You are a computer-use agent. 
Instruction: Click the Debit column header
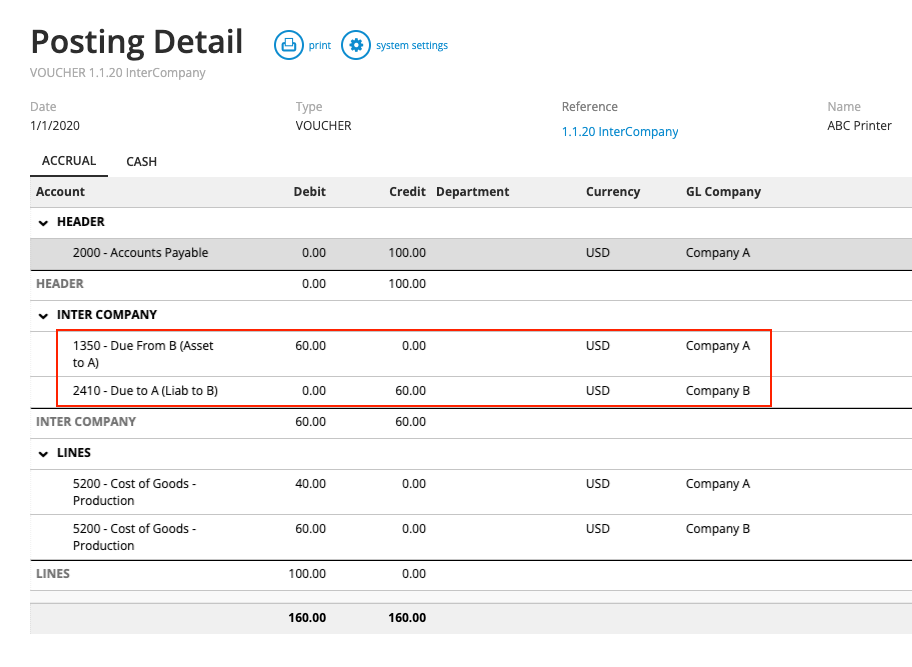coord(309,192)
